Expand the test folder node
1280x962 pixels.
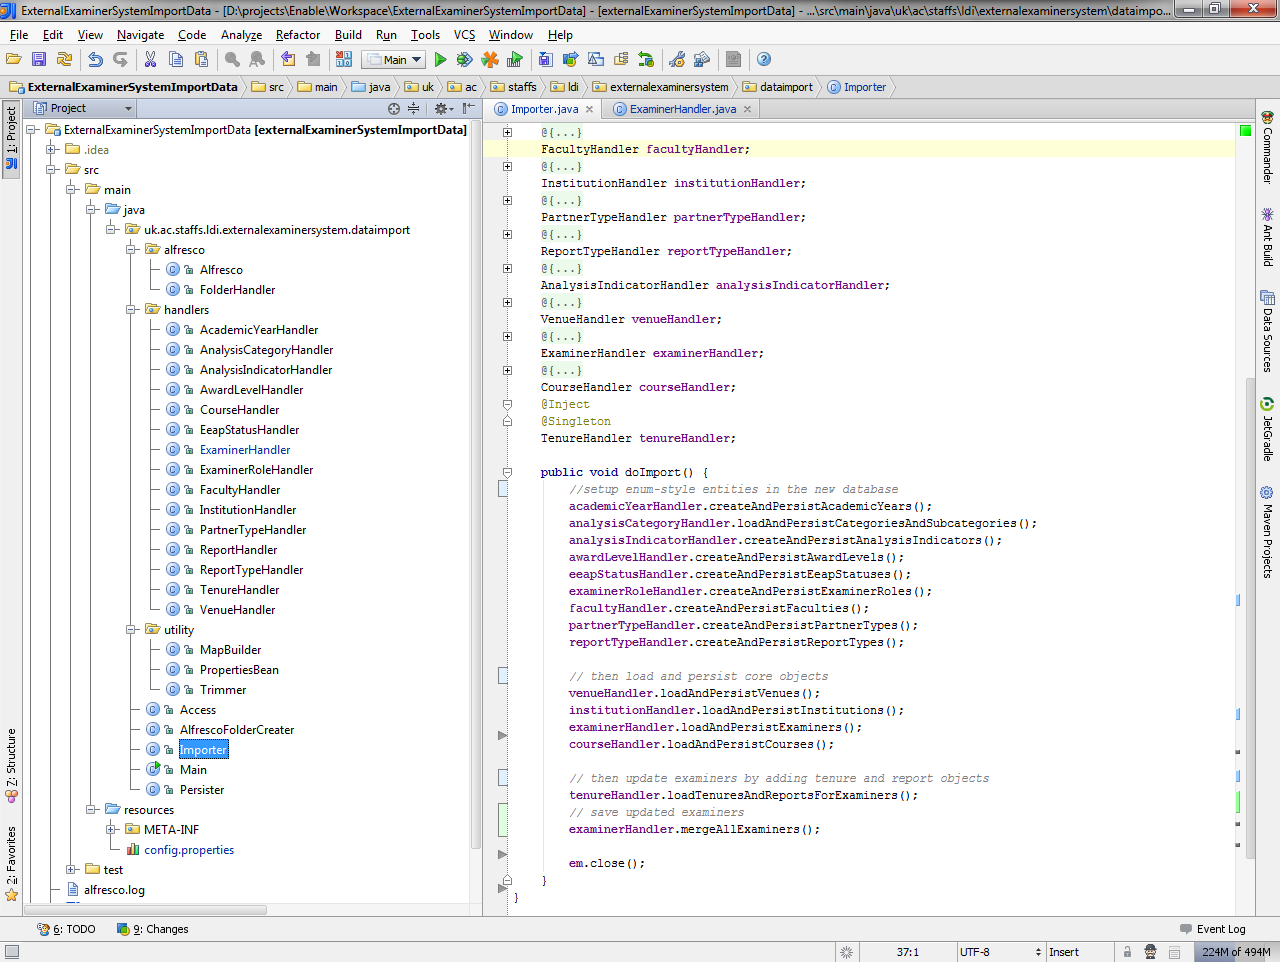click(70, 869)
